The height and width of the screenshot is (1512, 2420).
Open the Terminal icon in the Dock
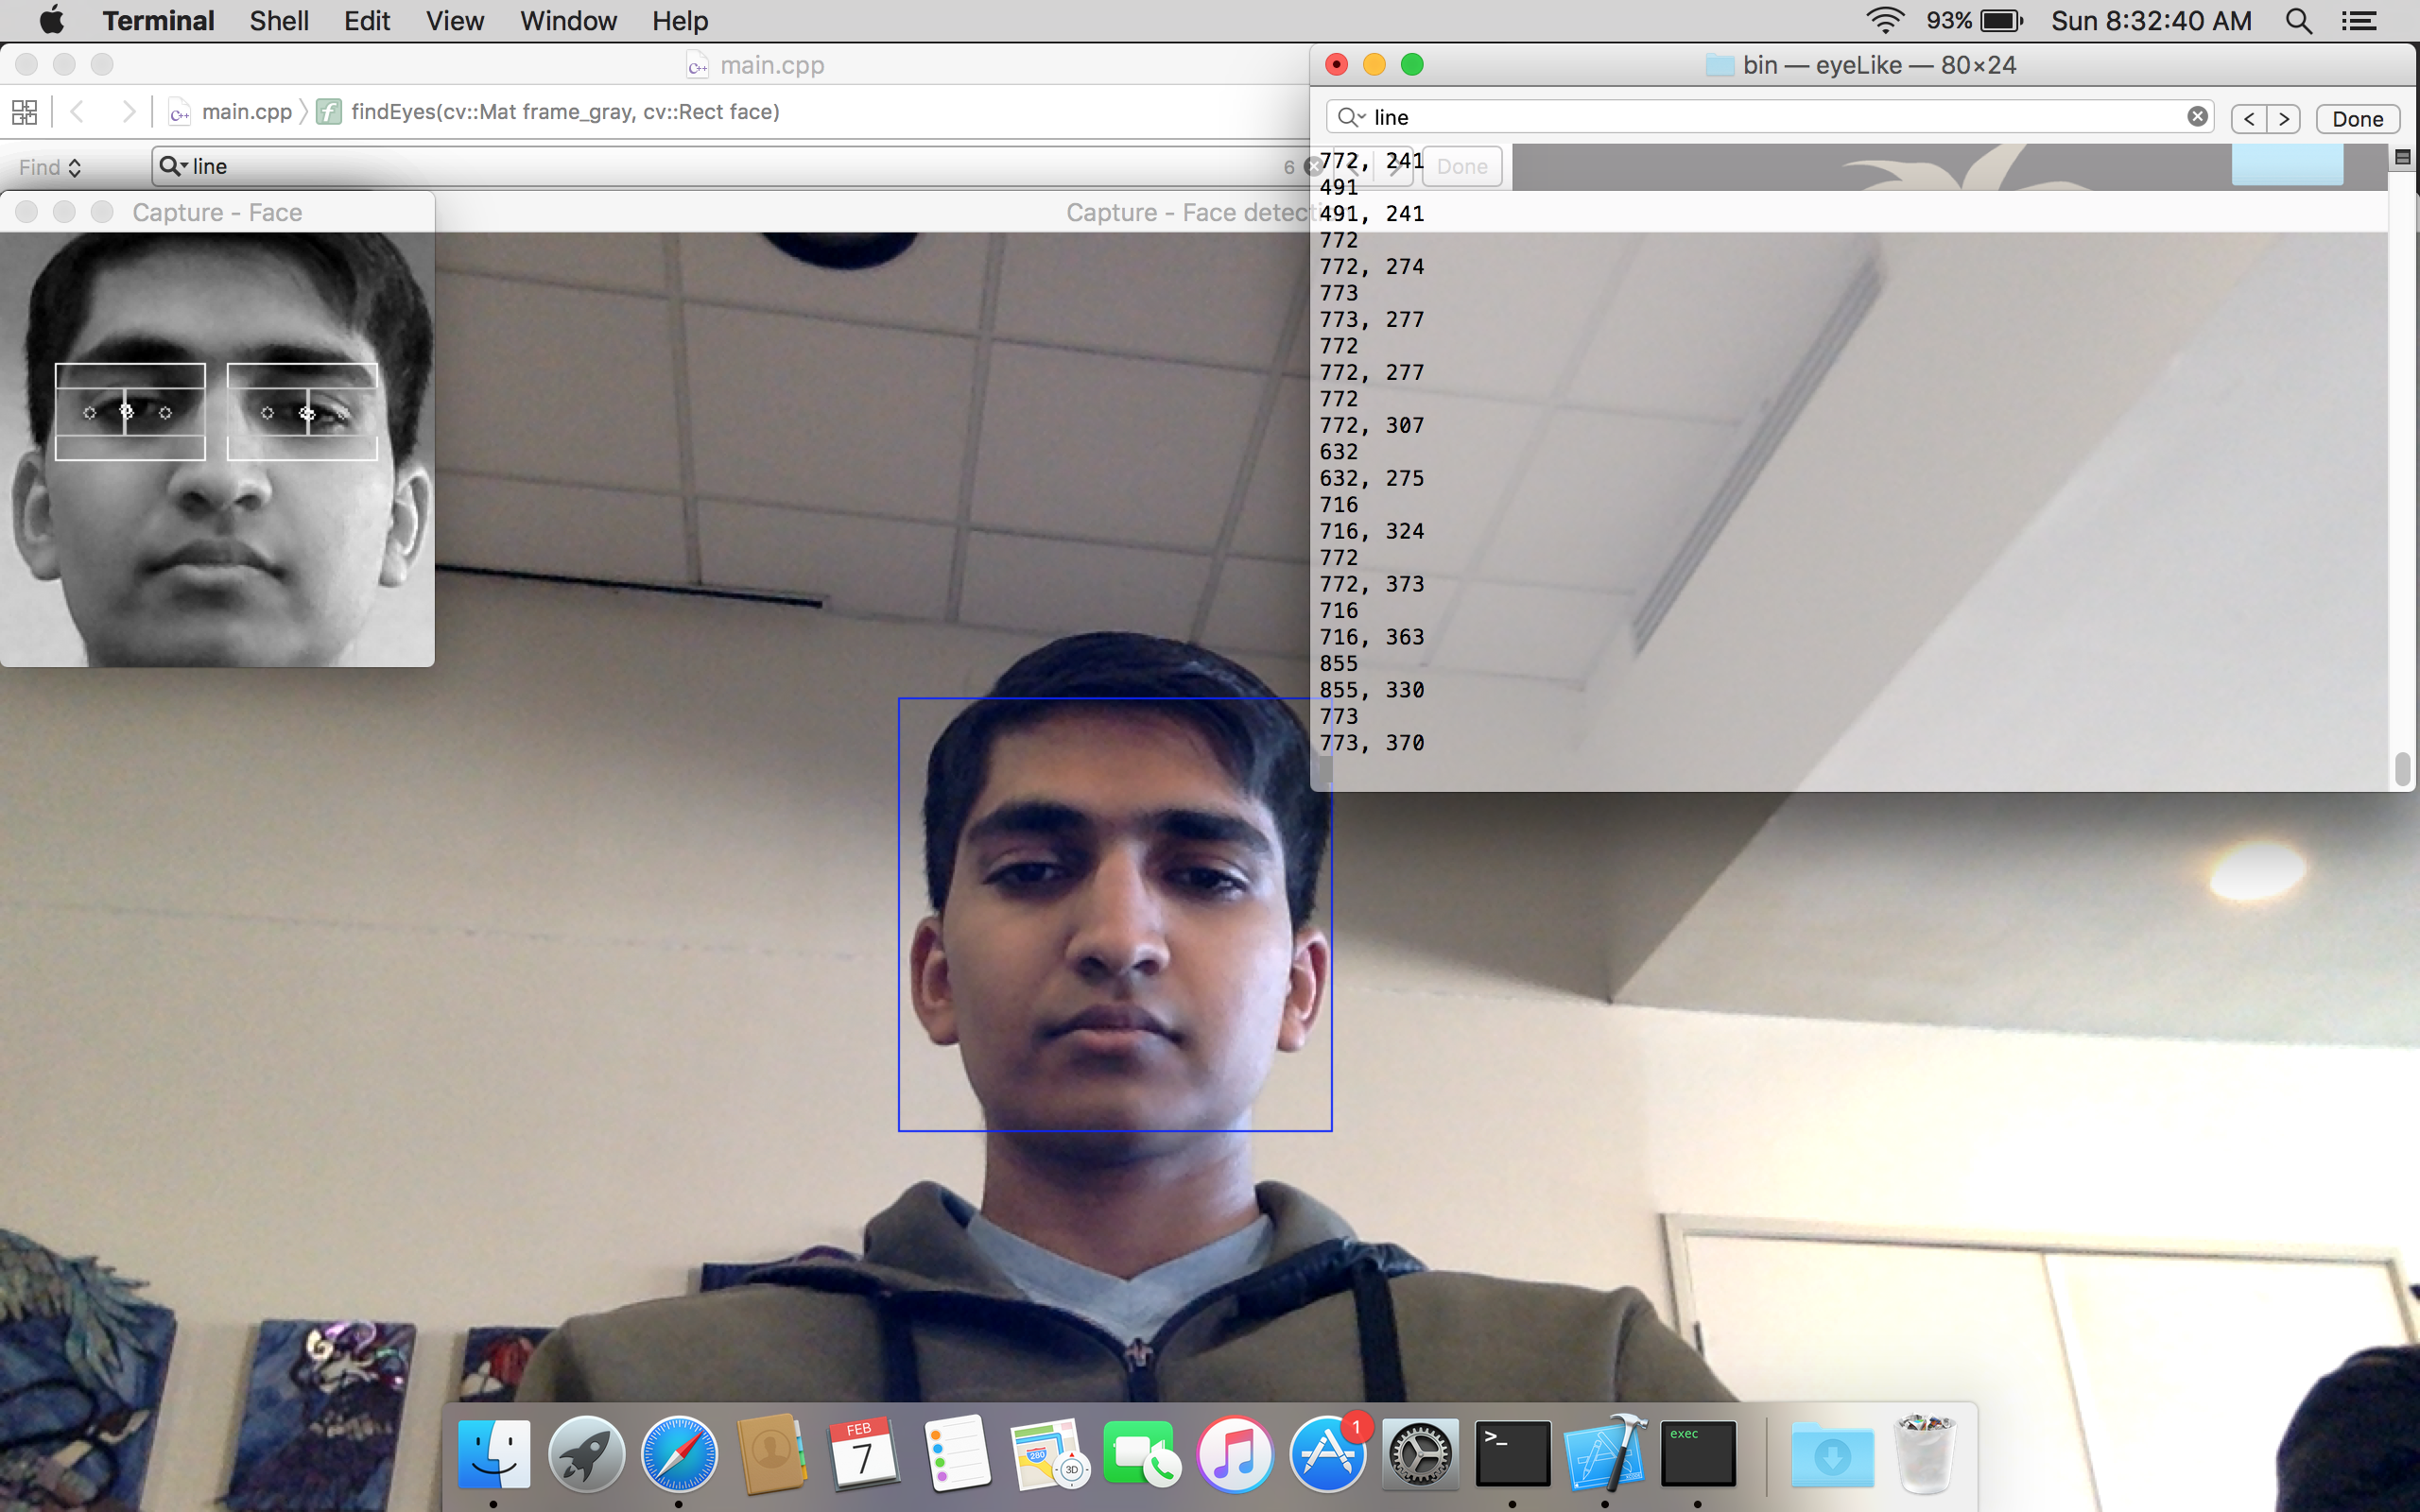click(x=1512, y=1454)
